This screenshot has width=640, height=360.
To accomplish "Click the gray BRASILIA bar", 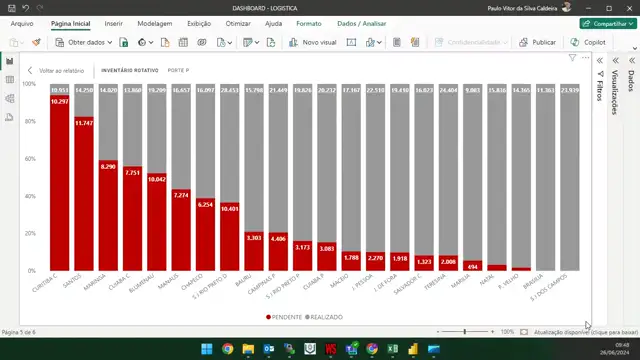I will (545, 178).
